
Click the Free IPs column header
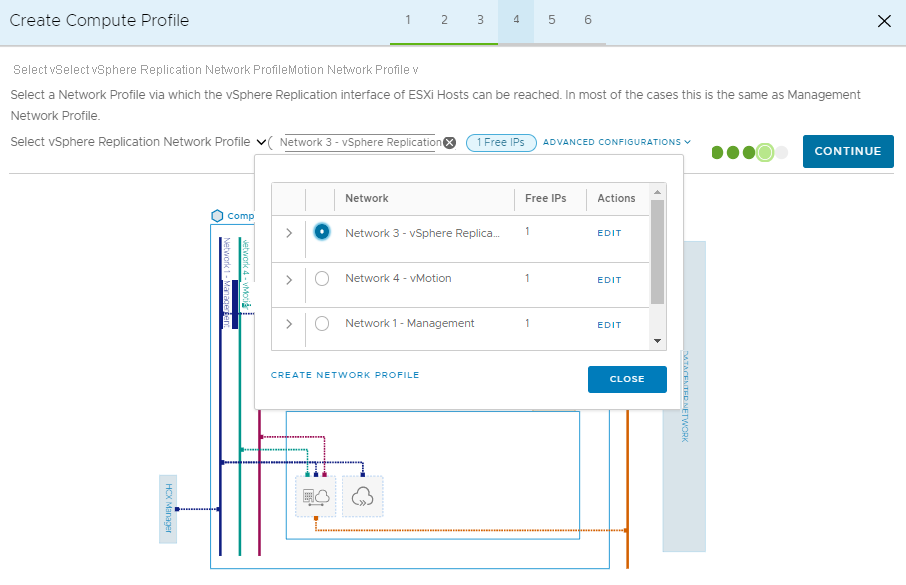[x=545, y=198]
